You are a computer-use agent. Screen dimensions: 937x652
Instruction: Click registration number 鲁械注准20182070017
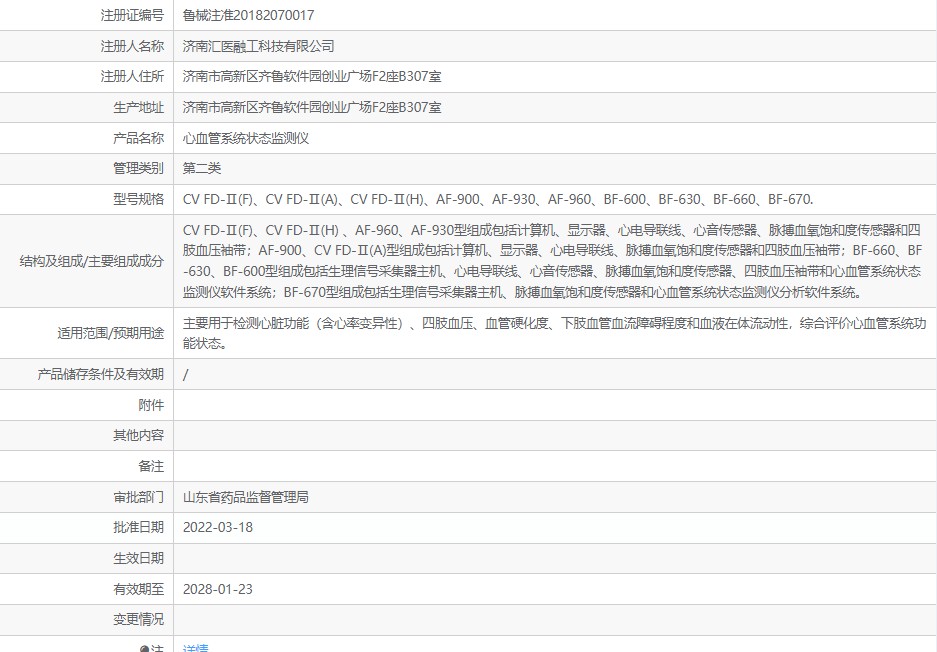click(x=249, y=15)
